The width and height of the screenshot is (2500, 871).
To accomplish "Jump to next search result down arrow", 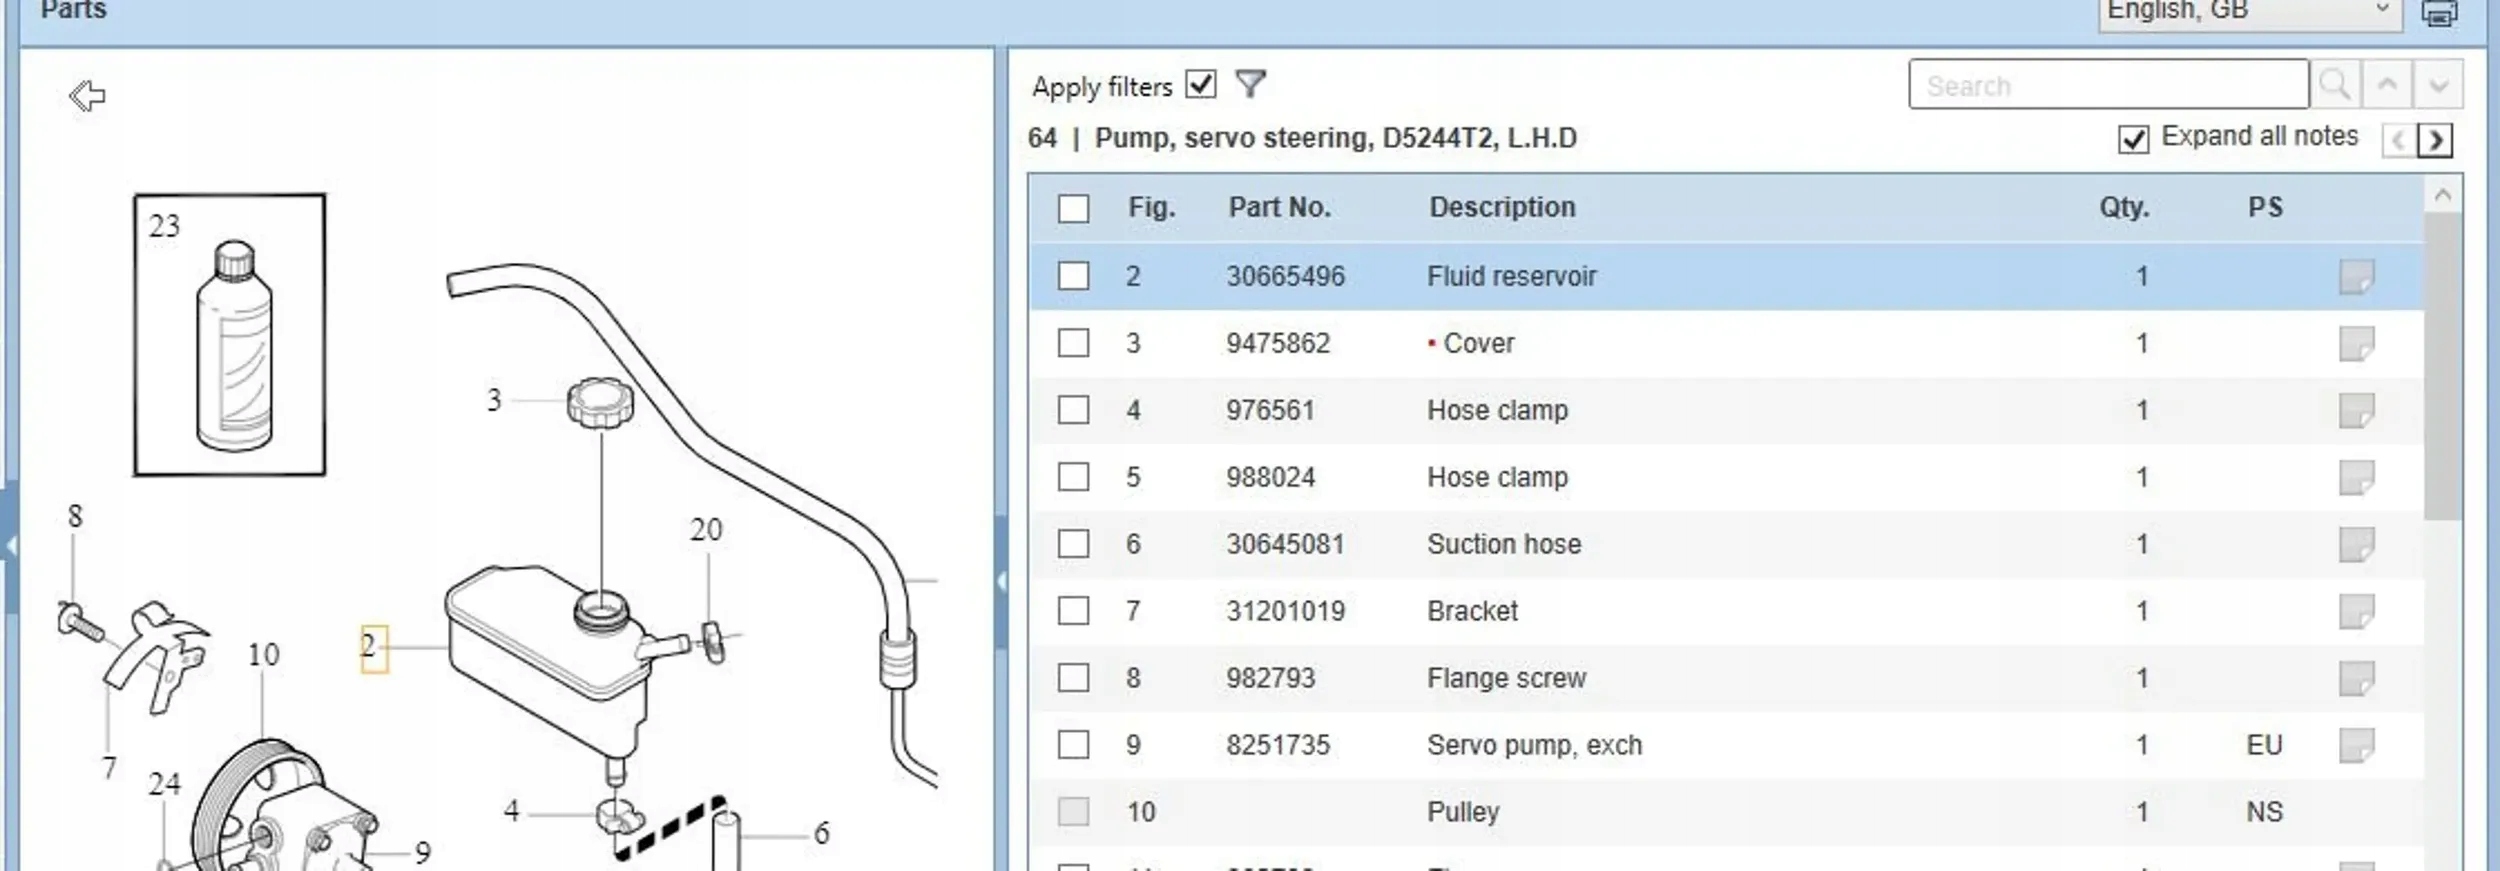I will point(2438,85).
